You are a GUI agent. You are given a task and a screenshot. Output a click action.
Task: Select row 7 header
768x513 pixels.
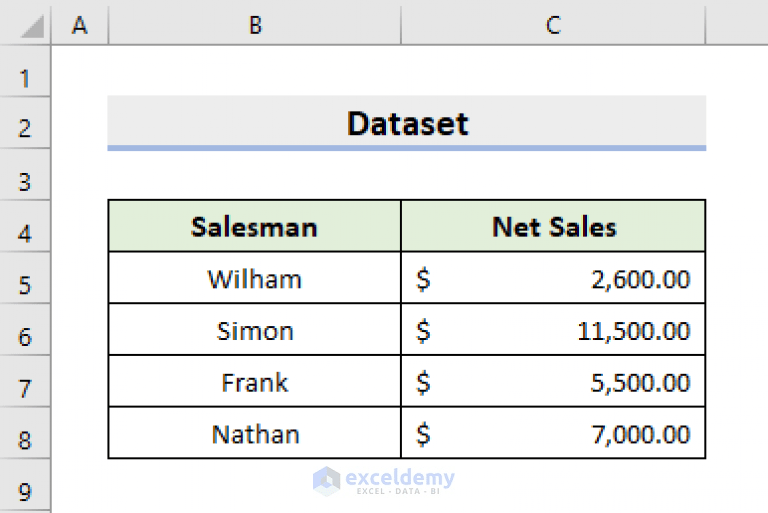click(25, 382)
